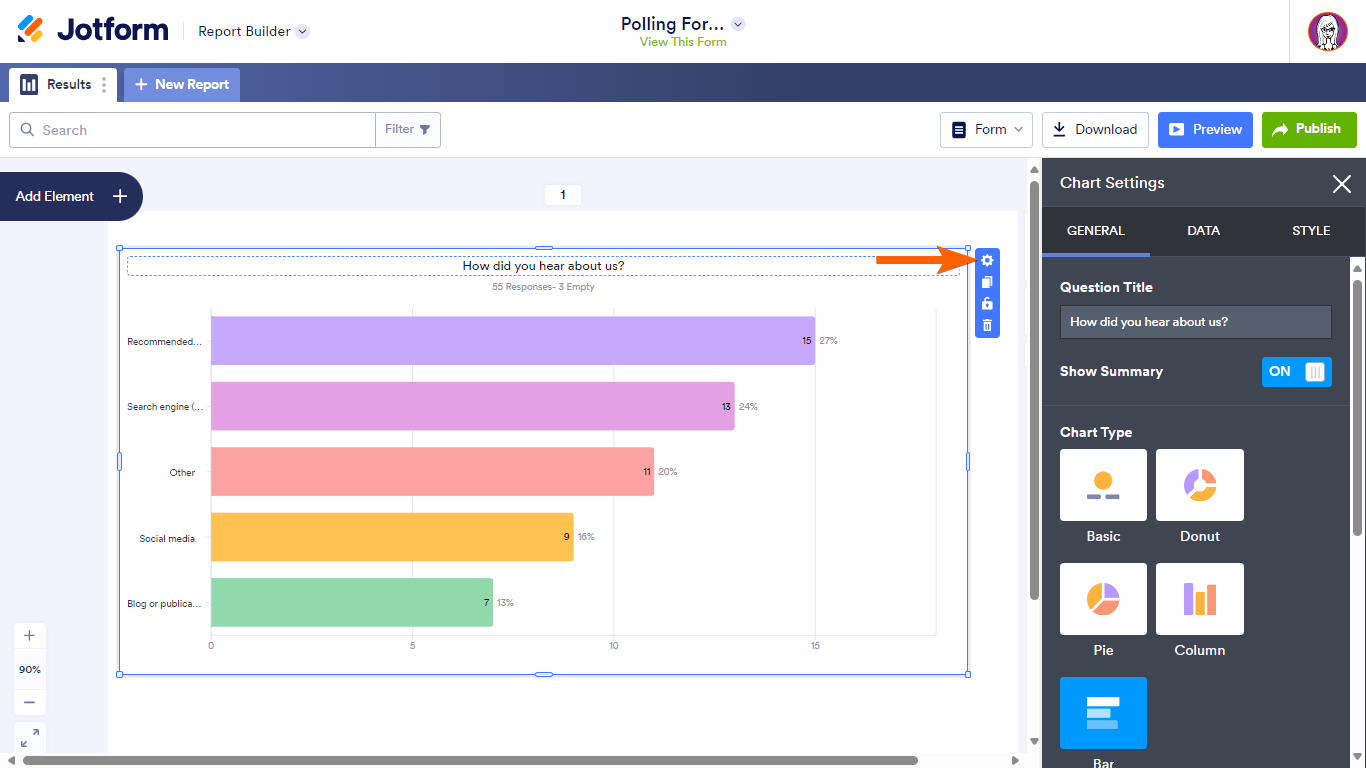Switch to the STYLE settings tab
Image resolution: width=1366 pixels, height=768 pixels.
point(1311,231)
